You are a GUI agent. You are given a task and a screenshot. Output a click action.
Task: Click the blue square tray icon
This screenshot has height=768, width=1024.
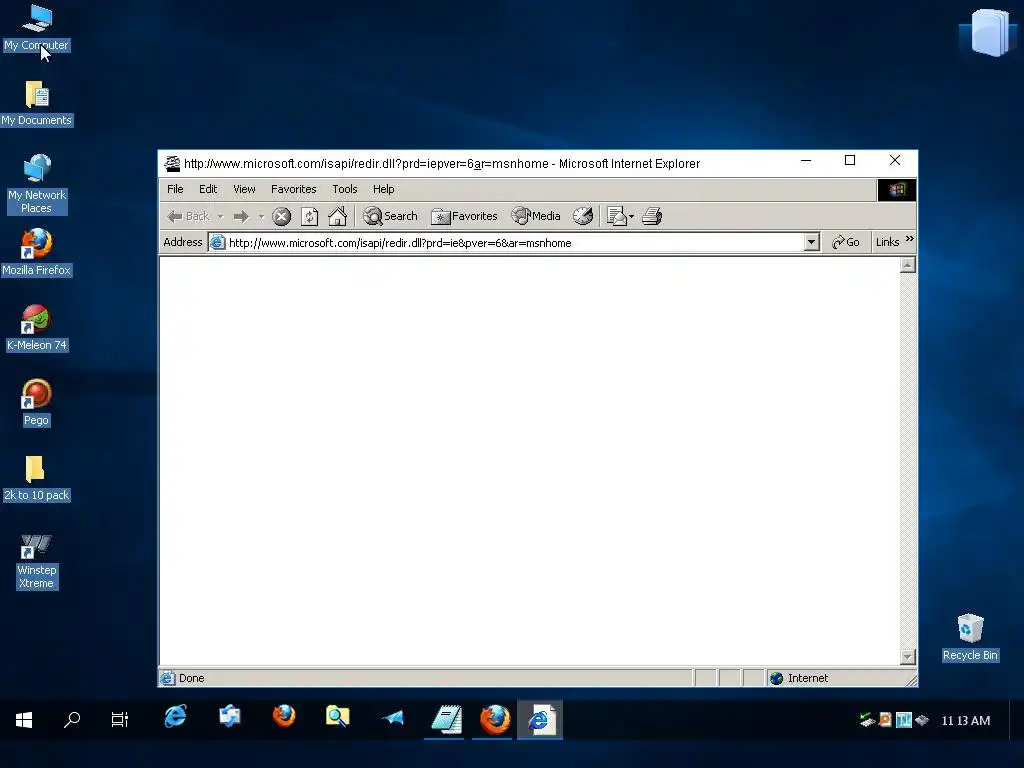(x=903, y=720)
